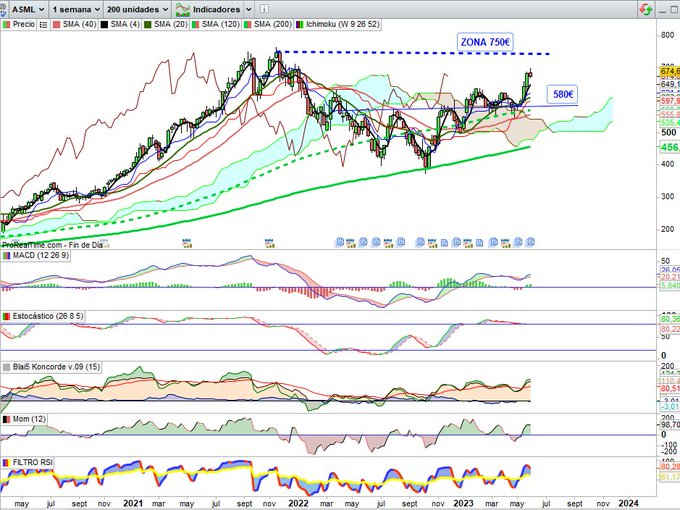Click 'ProRealTime.com - Fin de Día' text
The height and width of the screenshot is (510, 680).
[52, 245]
